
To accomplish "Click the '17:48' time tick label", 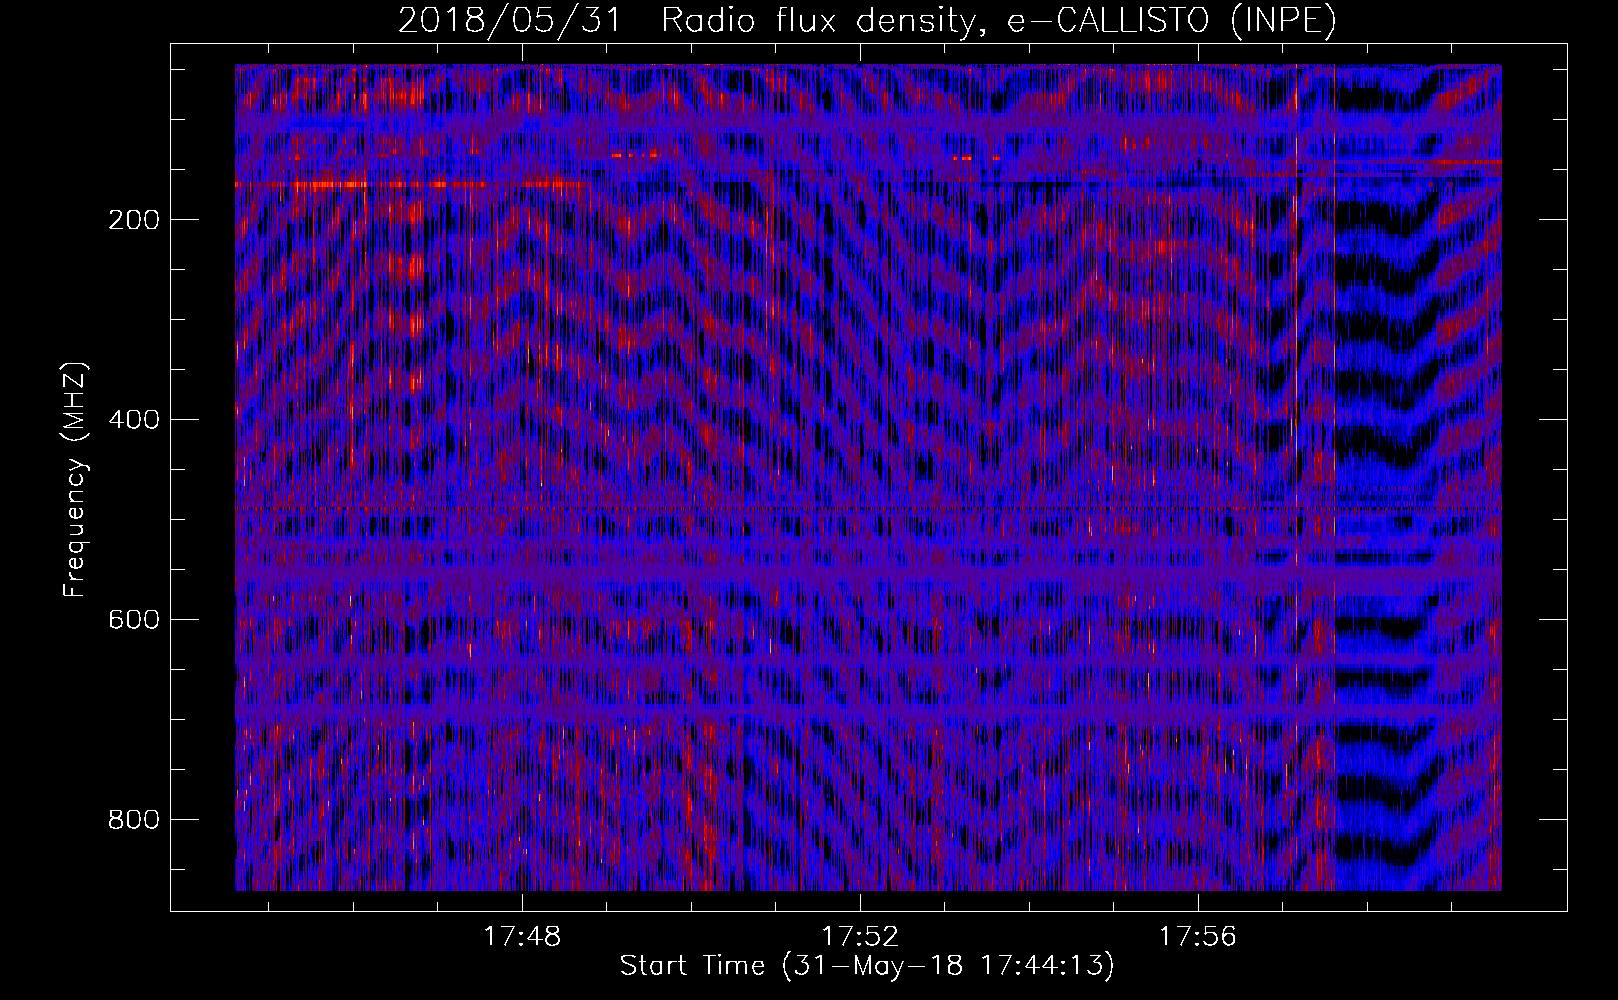I will coord(523,937).
